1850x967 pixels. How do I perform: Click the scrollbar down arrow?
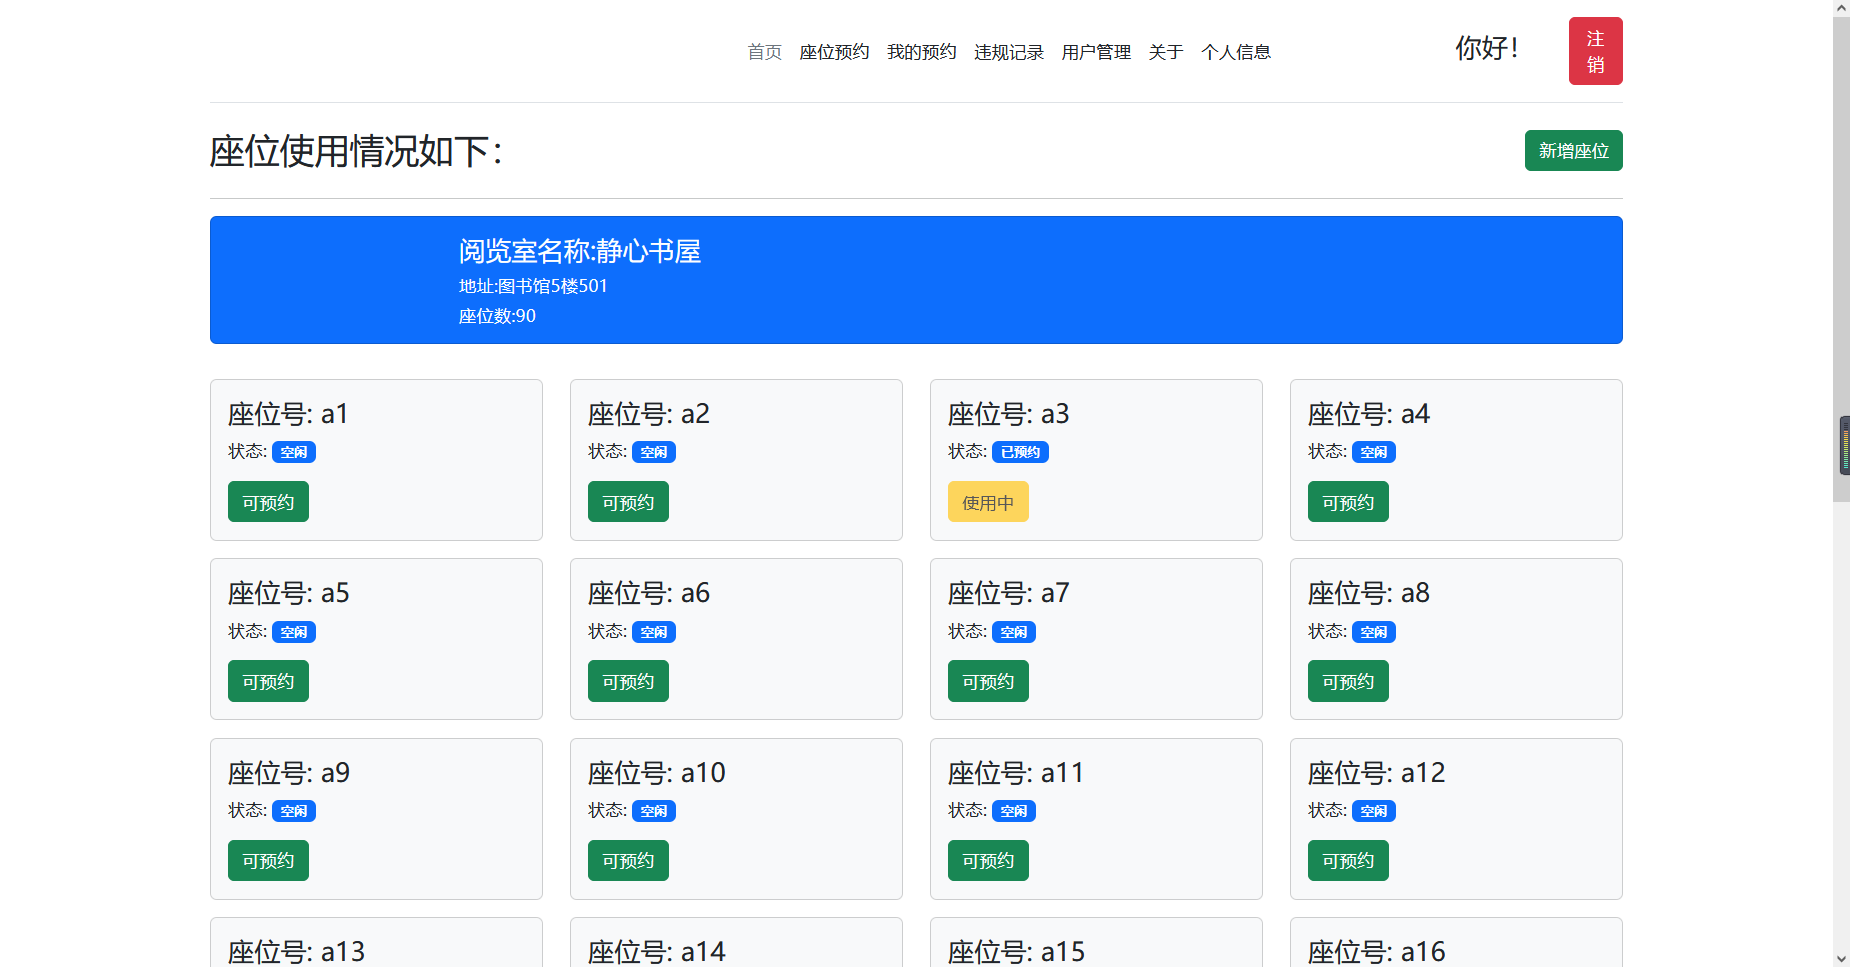point(1841,958)
